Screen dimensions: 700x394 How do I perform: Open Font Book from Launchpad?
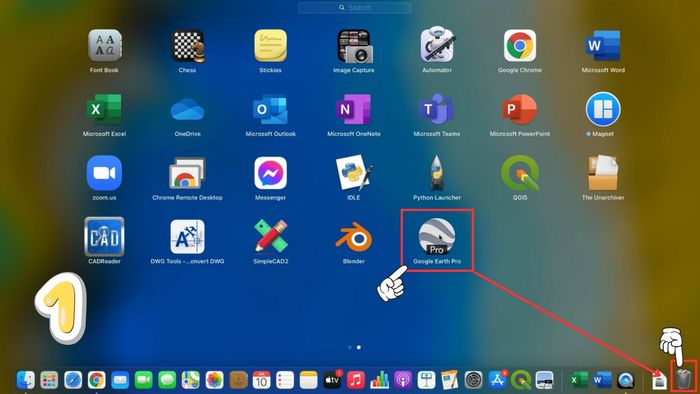click(104, 46)
